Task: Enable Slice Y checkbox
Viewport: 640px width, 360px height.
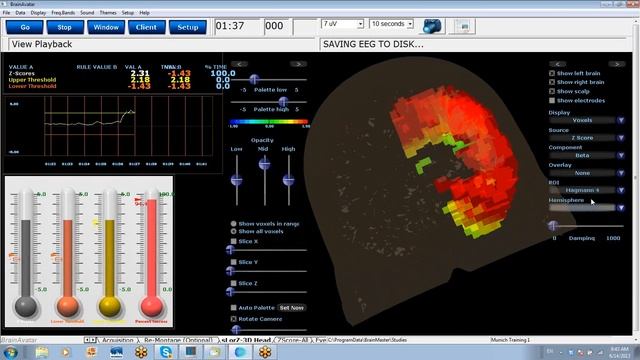Action: pos(233,262)
